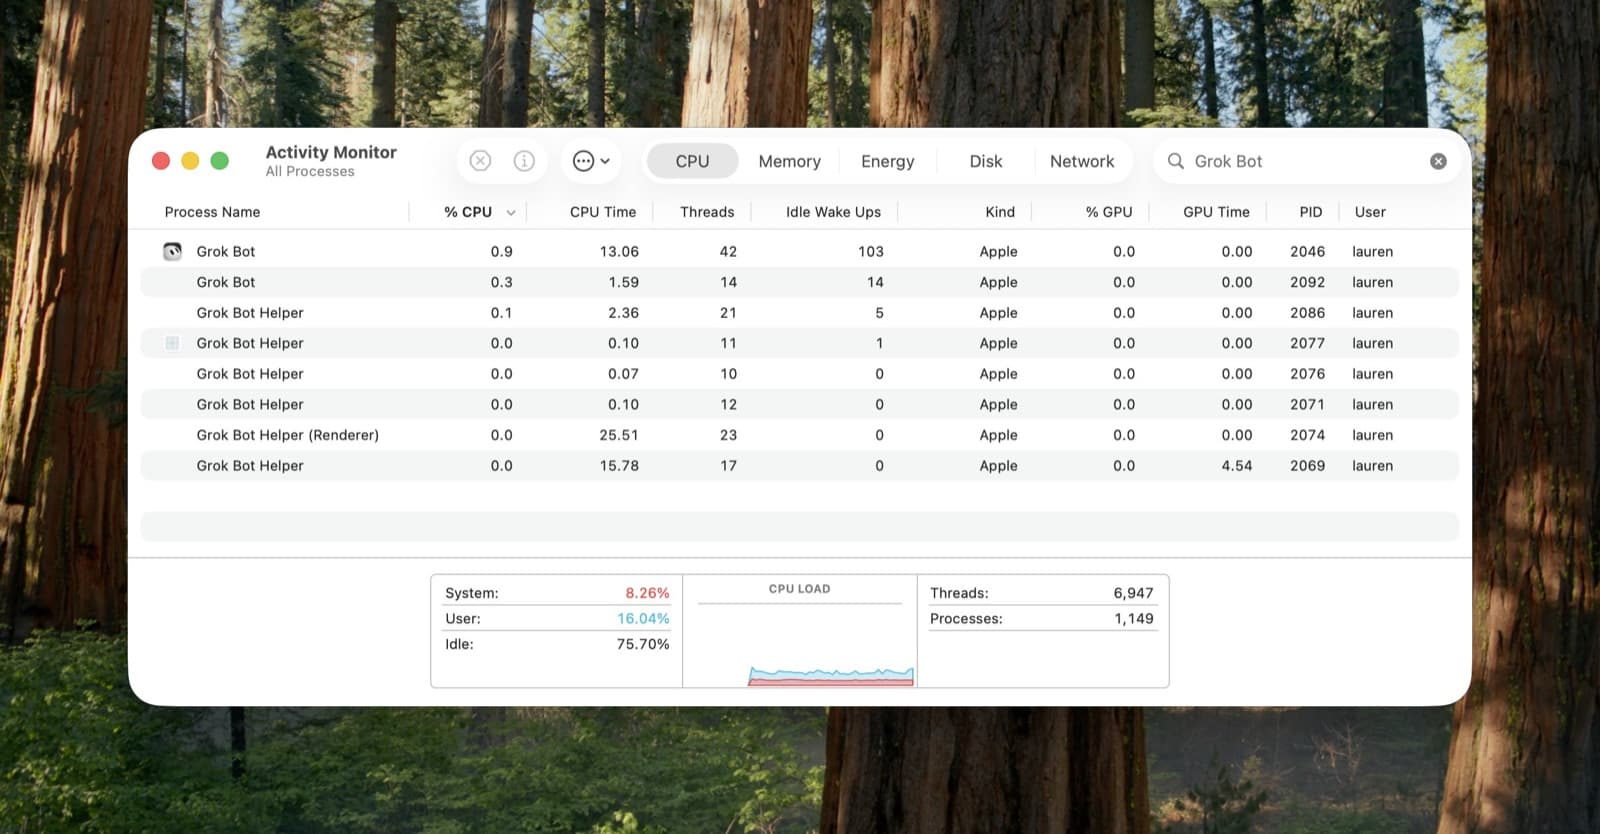This screenshot has width=1600, height=834.
Task: Click the PID value 2074
Action: [x=1307, y=435]
